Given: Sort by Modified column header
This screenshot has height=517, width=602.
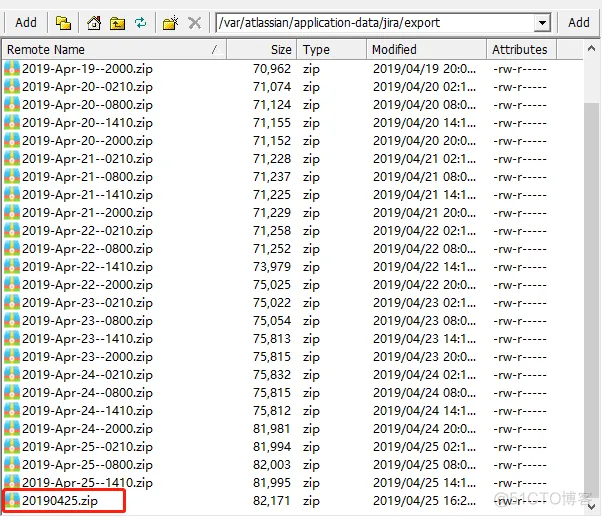Looking at the screenshot, I should (427, 50).
